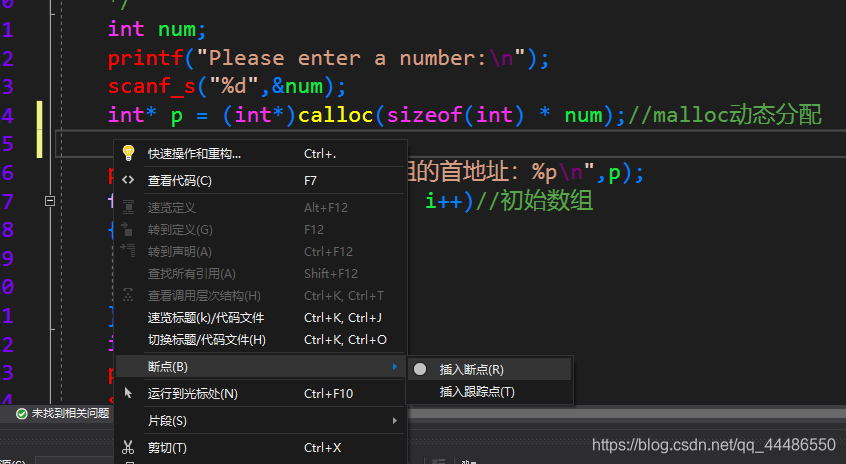846x464 pixels.
Task: Choose 切换标题/代码文件(H) entry
Action: 262,340
